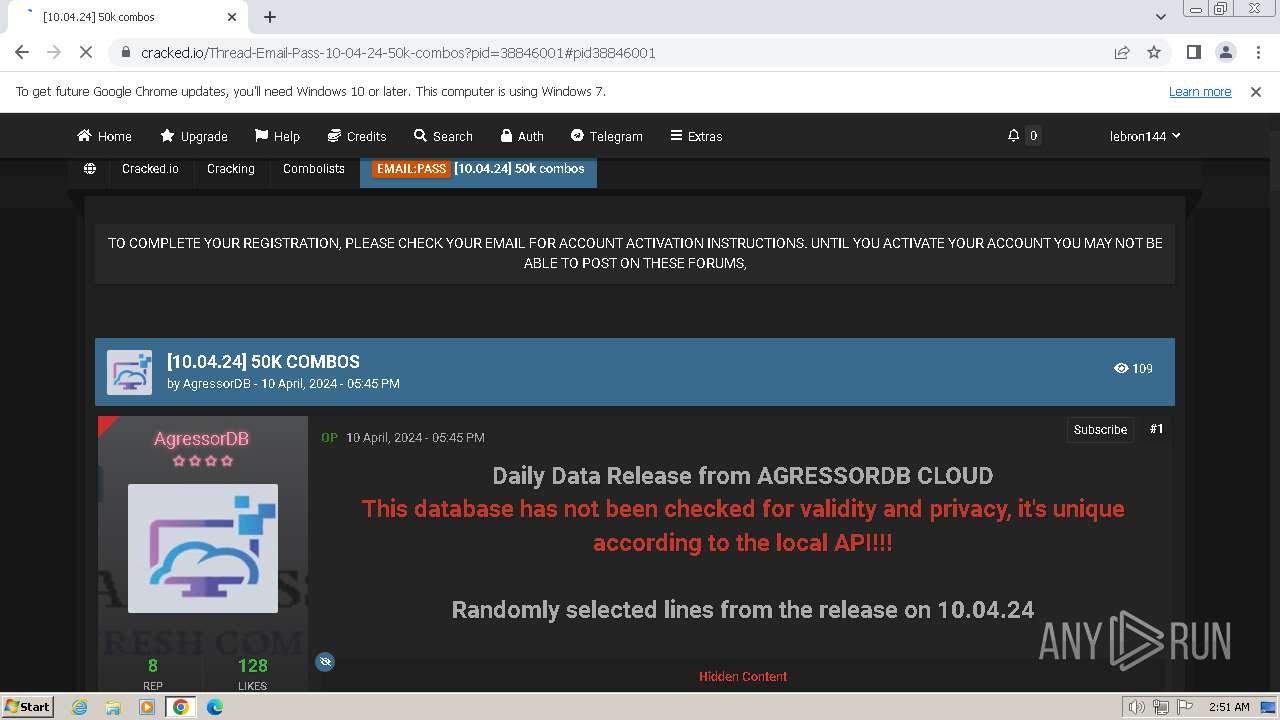Open post number #1 permalink
This screenshot has width=1280, height=720.
point(1156,428)
